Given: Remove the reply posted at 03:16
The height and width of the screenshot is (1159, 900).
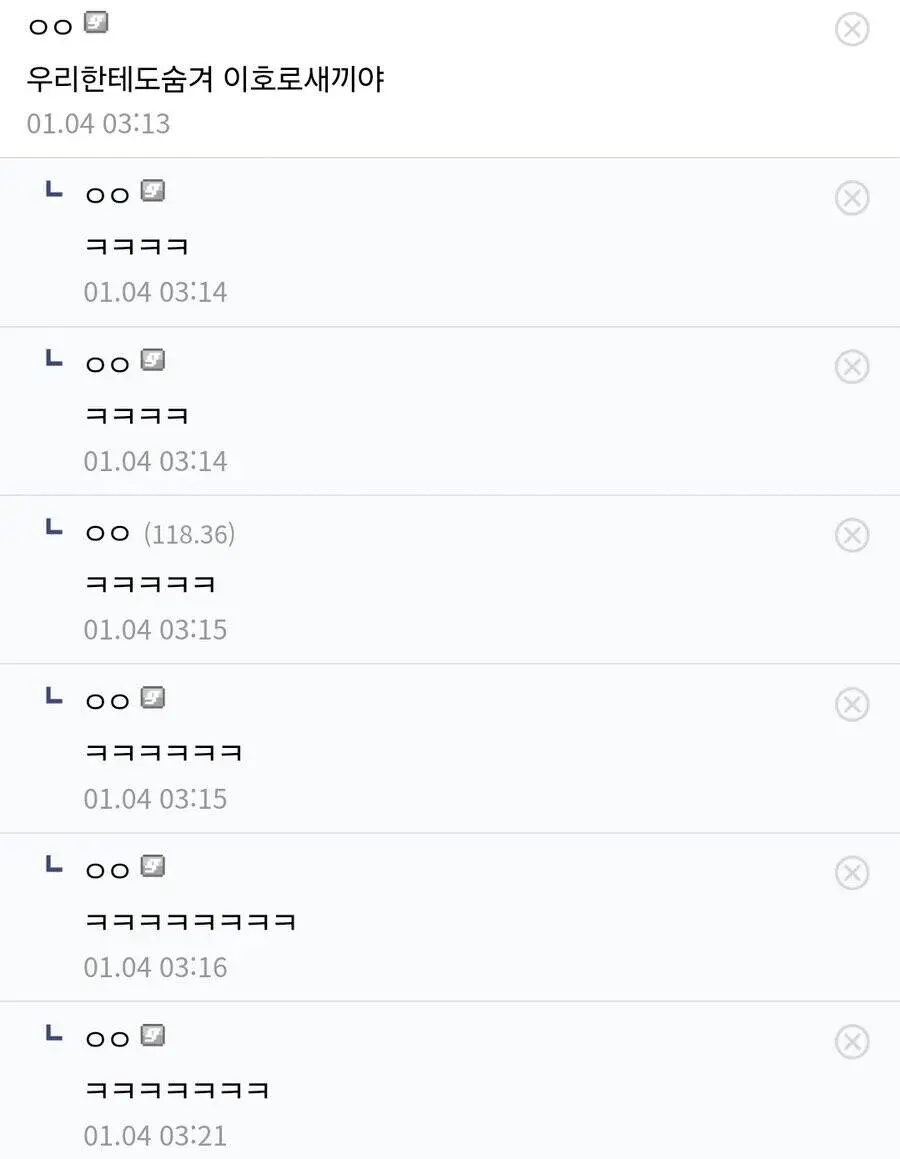Looking at the screenshot, I should (851, 873).
